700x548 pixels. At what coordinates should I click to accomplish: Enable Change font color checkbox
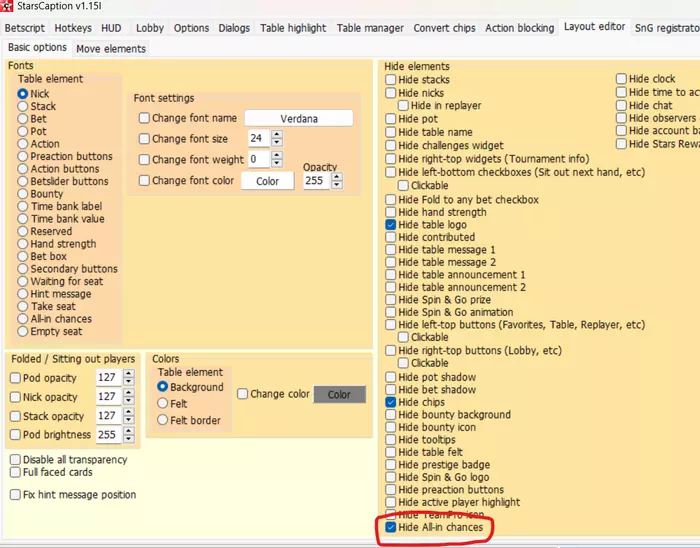tap(144, 180)
